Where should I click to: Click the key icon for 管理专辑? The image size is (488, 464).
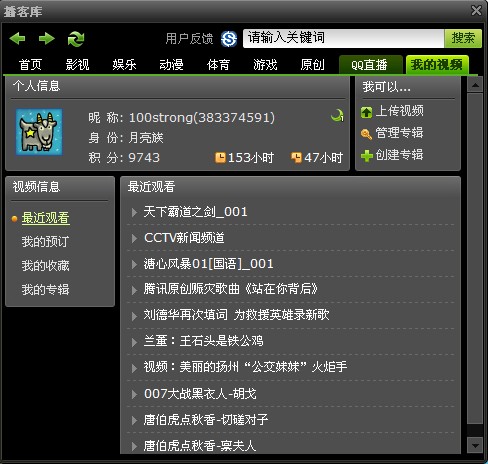tap(366, 134)
